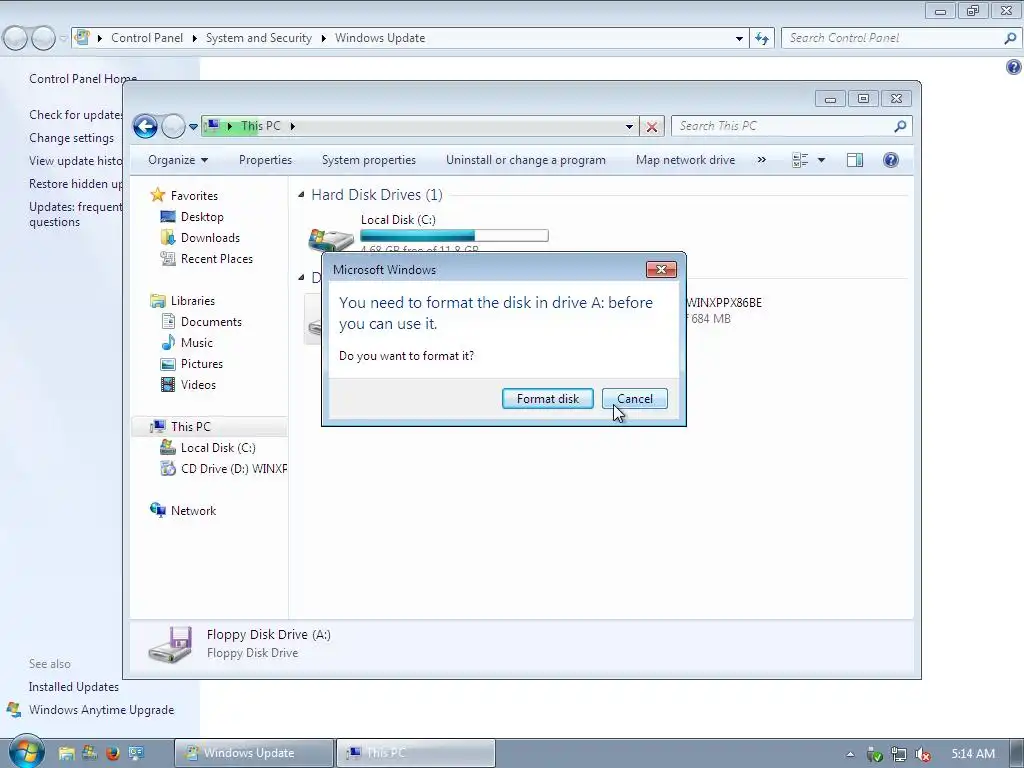Open Installed Updates link
The width and height of the screenshot is (1024, 768).
click(74, 687)
